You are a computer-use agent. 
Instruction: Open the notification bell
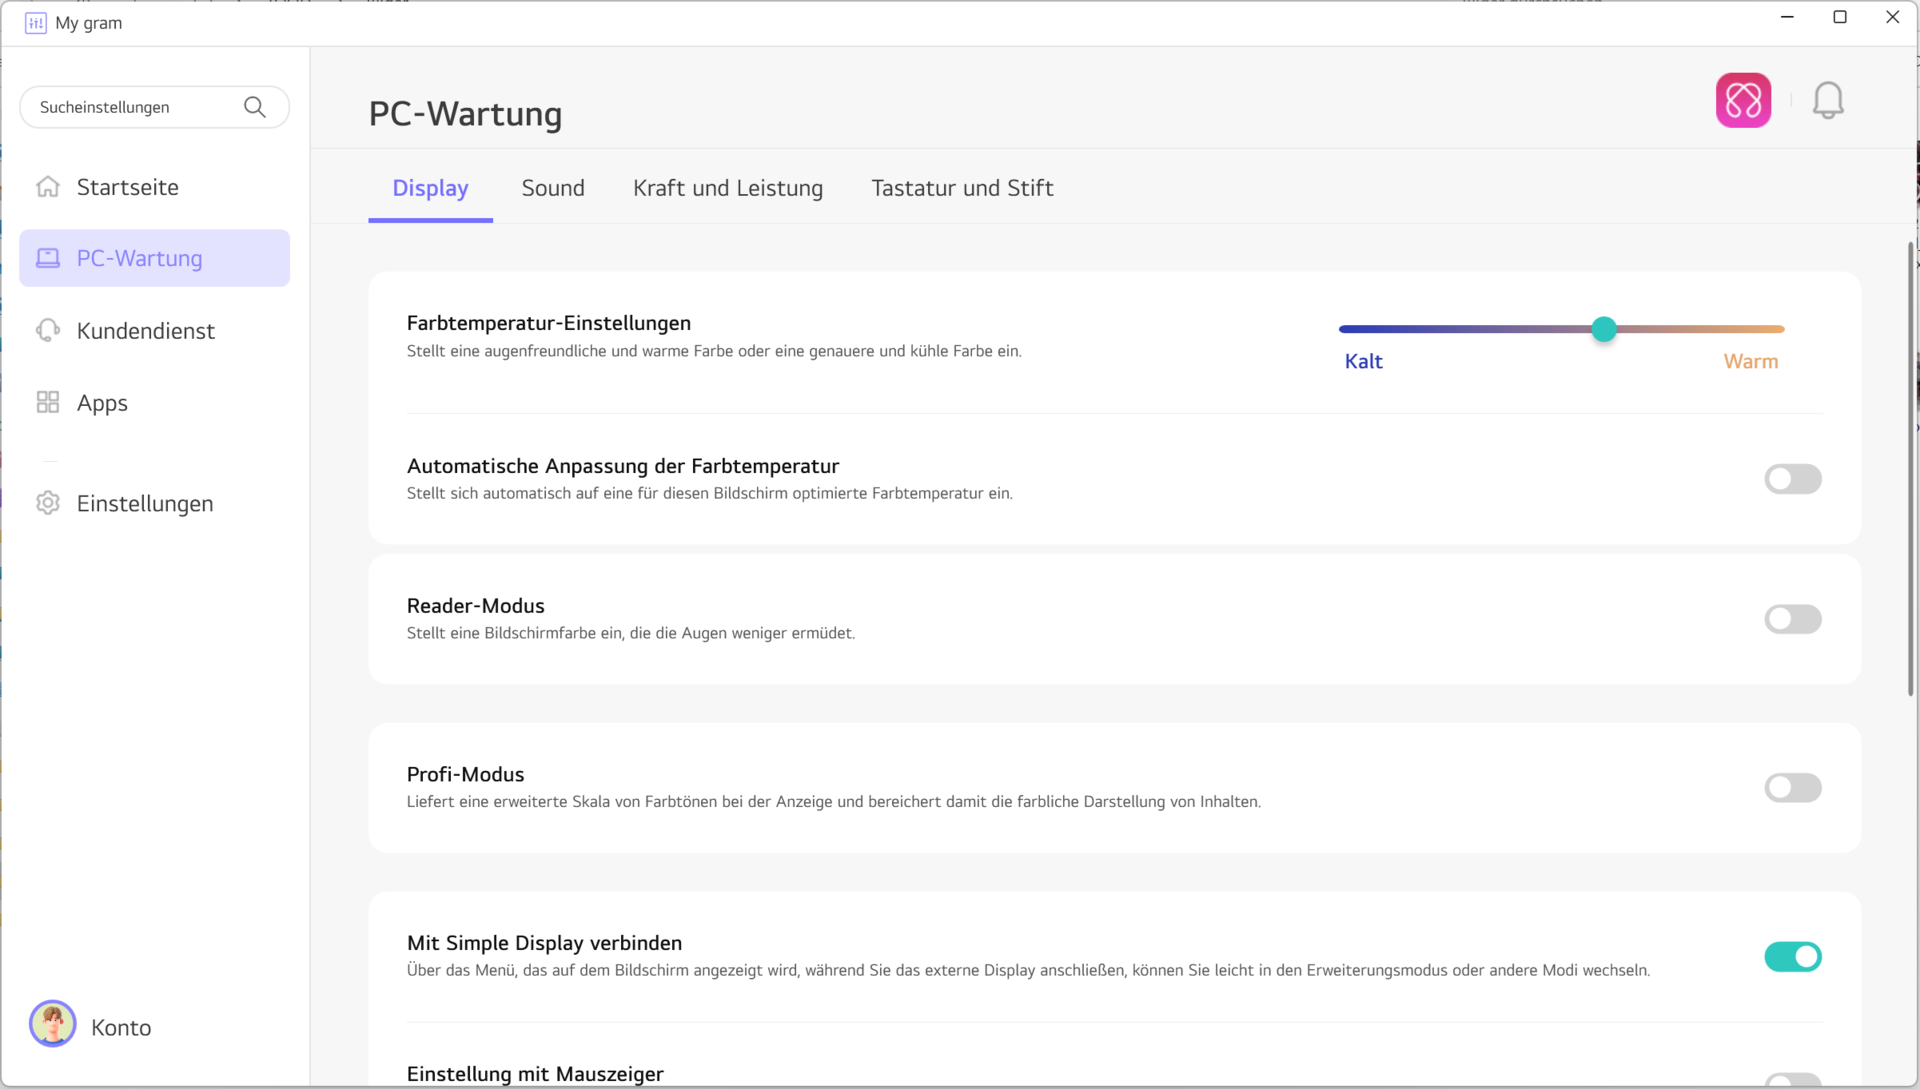tap(1828, 100)
